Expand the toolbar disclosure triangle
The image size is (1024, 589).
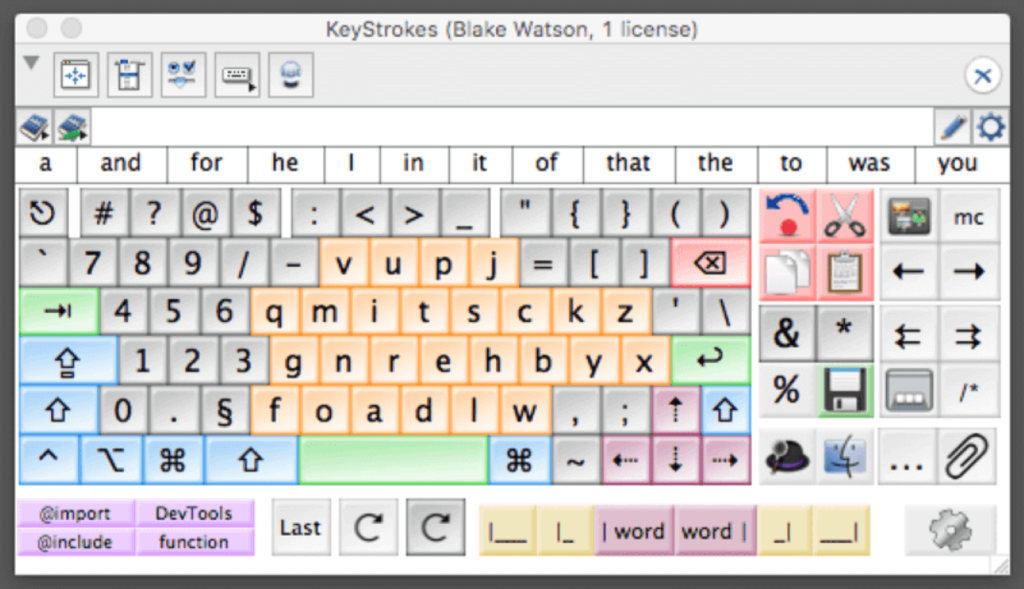(31, 63)
